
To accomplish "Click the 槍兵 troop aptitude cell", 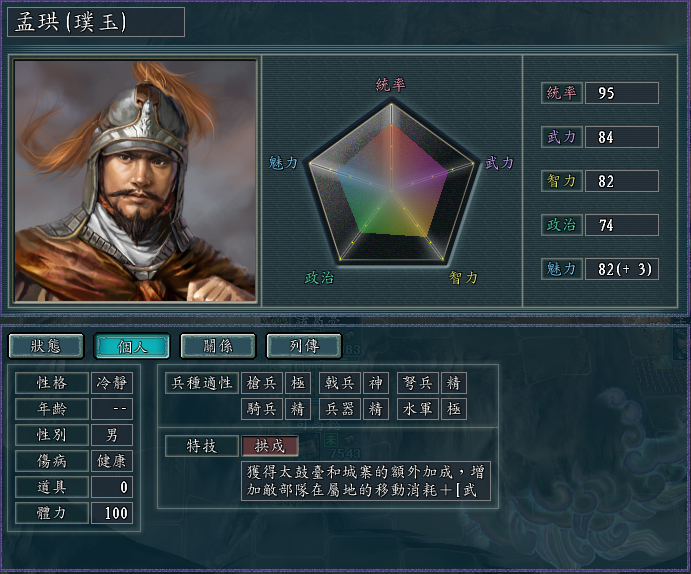I will coord(263,383).
